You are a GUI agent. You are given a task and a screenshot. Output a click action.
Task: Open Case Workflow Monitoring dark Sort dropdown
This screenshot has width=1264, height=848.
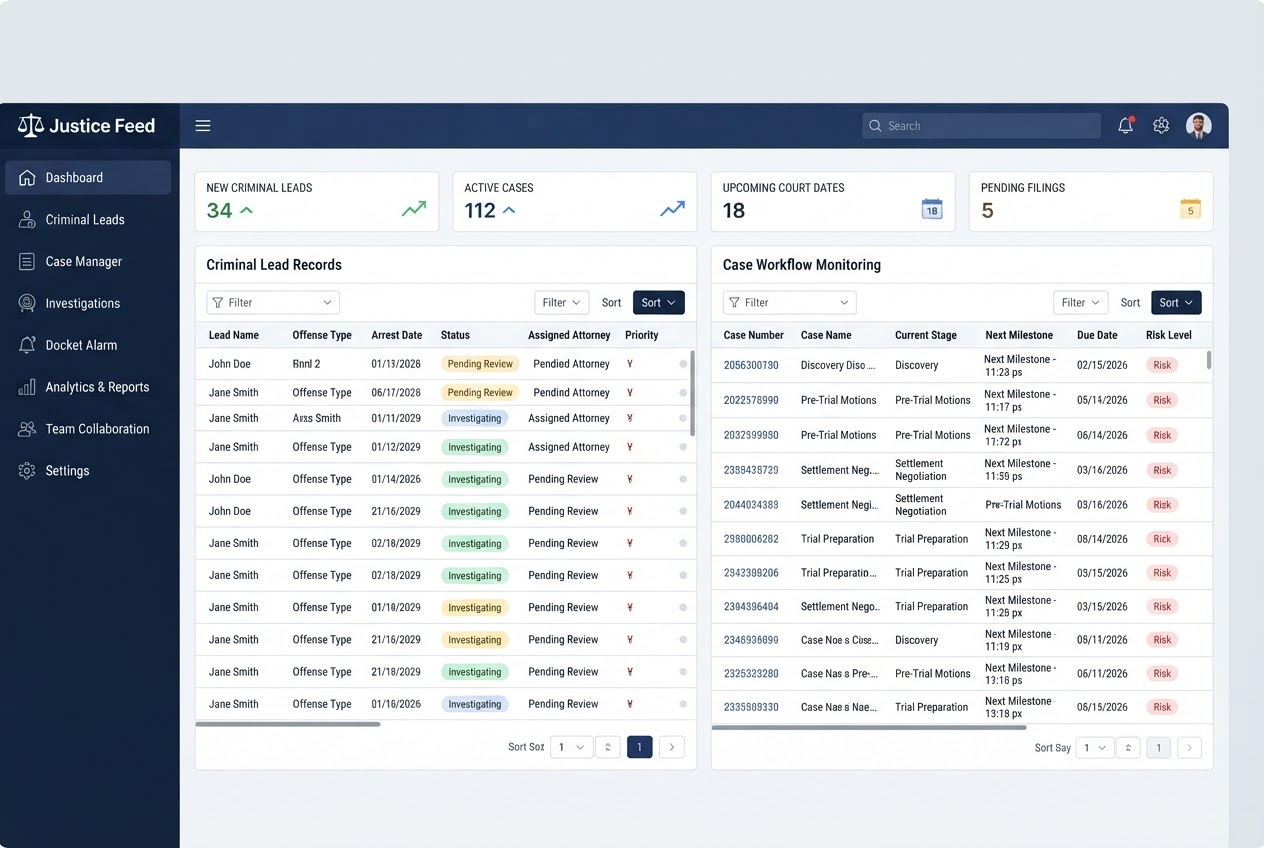pyautogui.click(x=1176, y=303)
